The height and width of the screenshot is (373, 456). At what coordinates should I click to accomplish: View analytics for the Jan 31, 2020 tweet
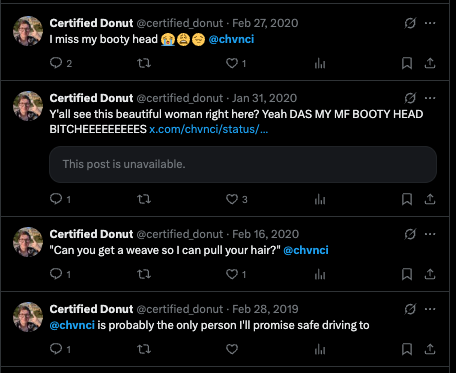click(320, 199)
